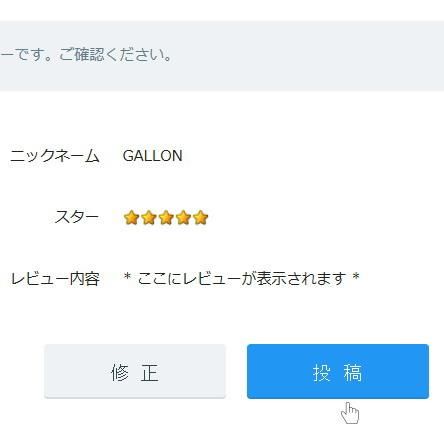Screen dimensions: 444x444
Task: Click the ニックネーム label
Action: click(x=55, y=156)
